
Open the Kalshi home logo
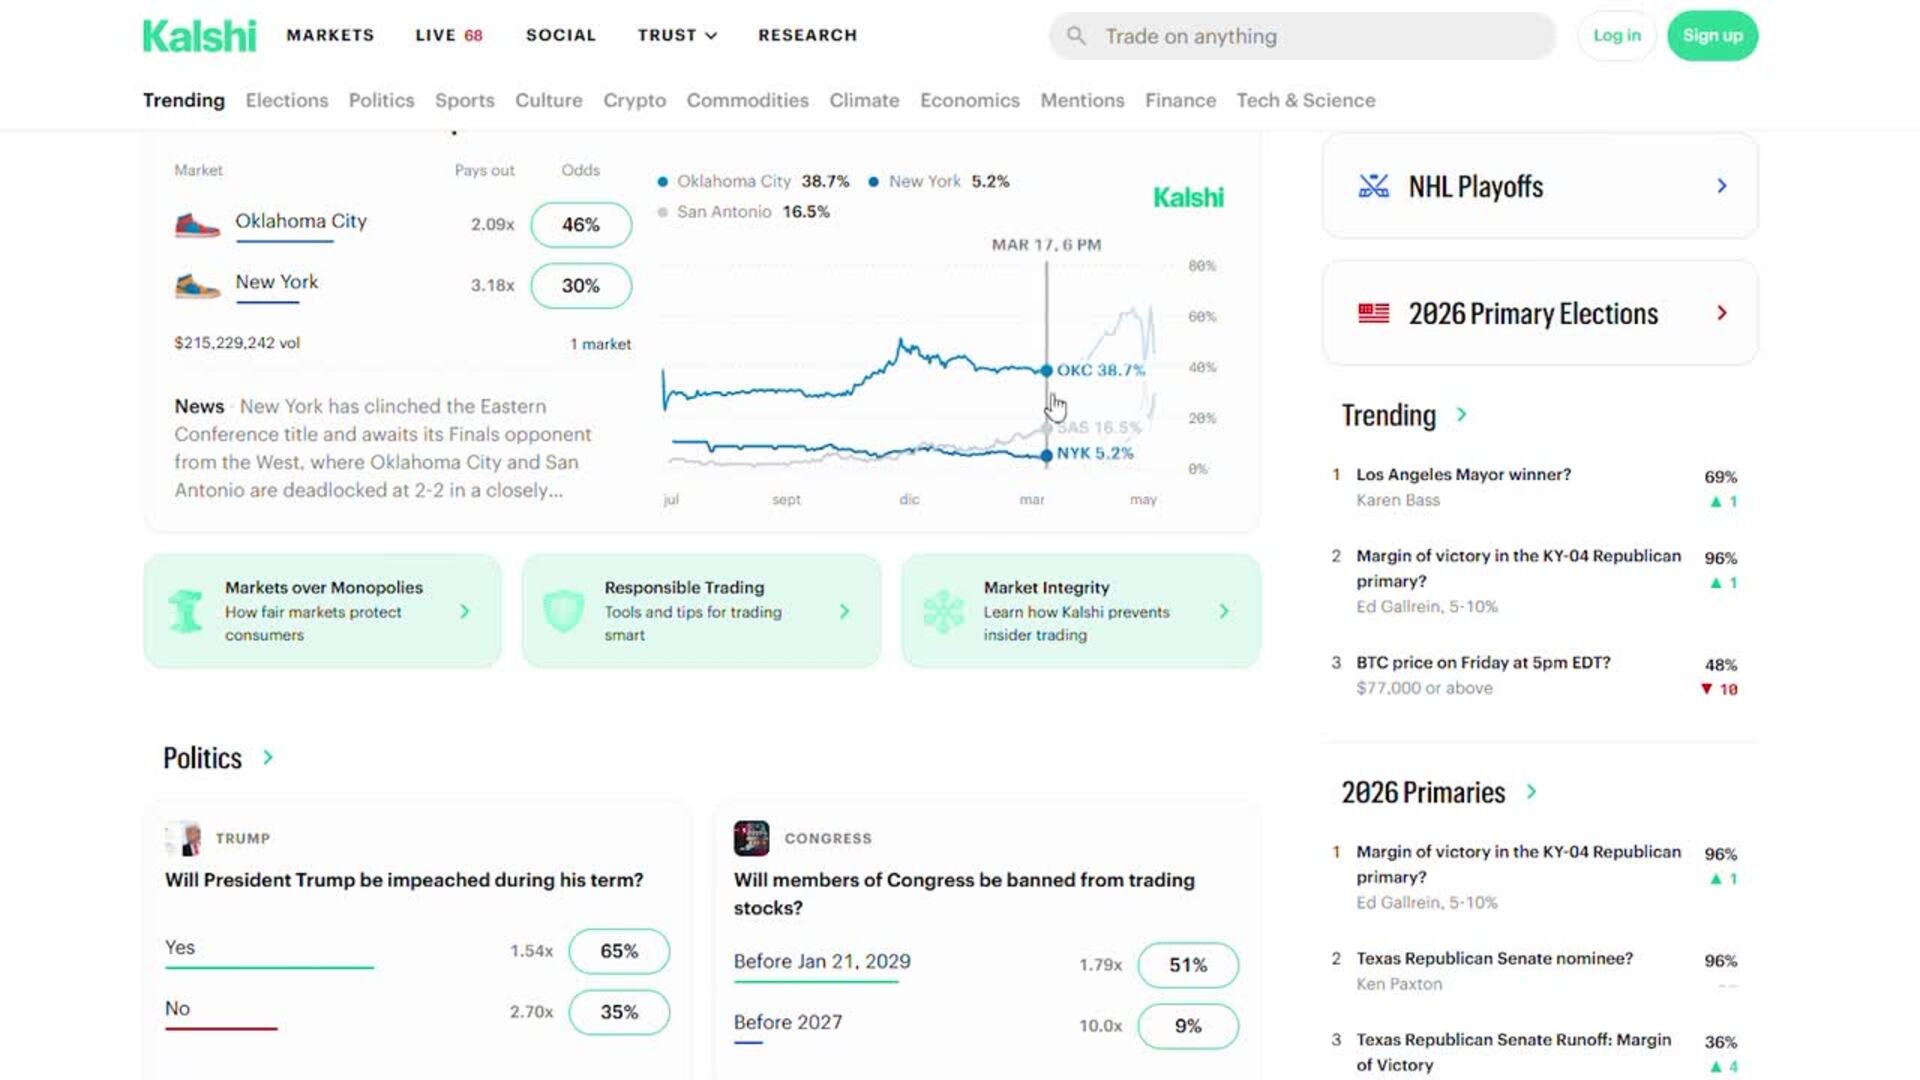pos(199,36)
